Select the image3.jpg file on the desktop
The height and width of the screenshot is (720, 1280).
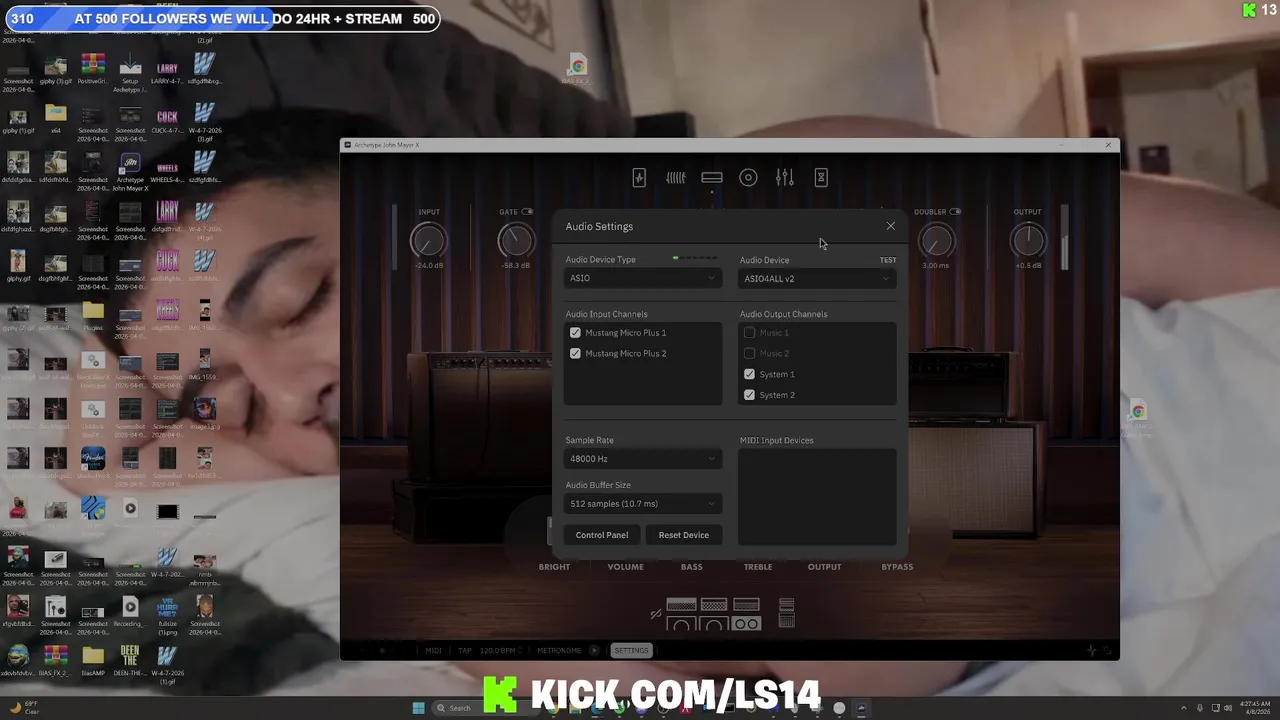(204, 414)
